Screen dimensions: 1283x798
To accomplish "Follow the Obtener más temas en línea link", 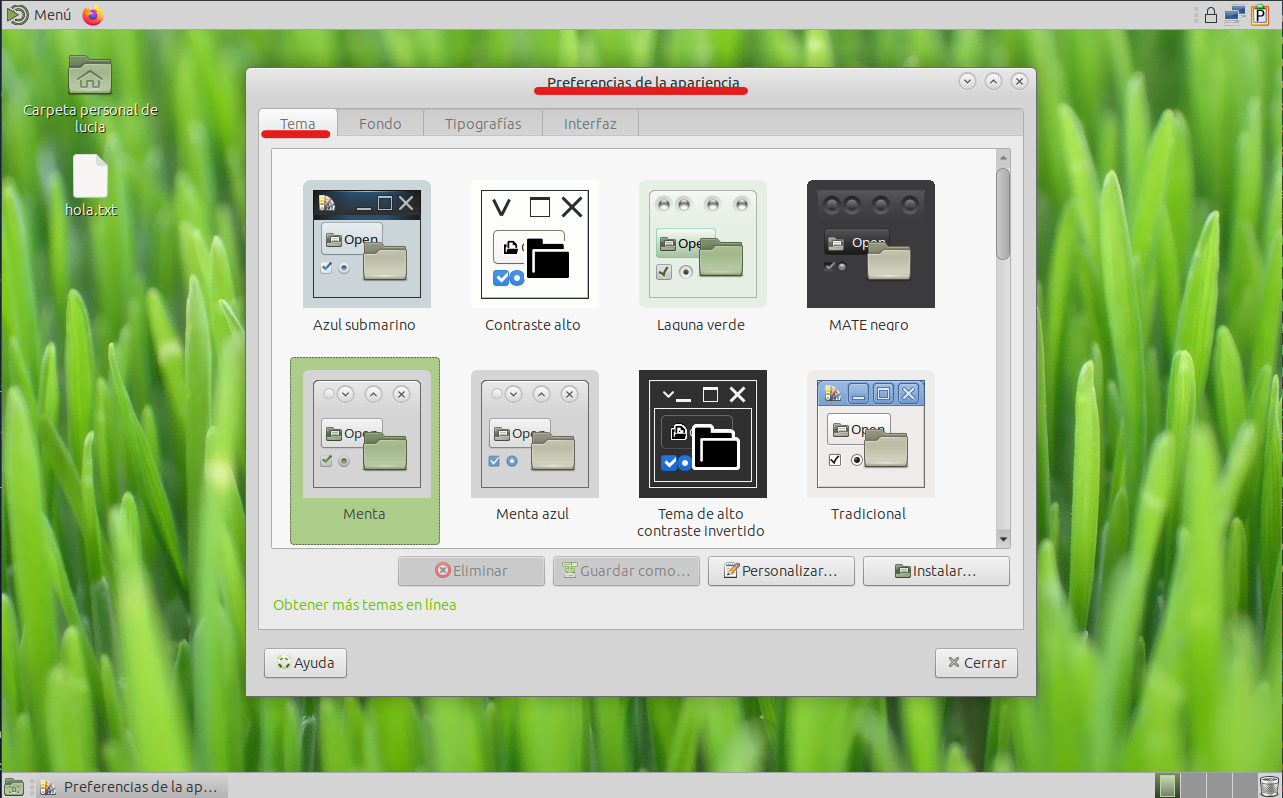I will pos(364,605).
